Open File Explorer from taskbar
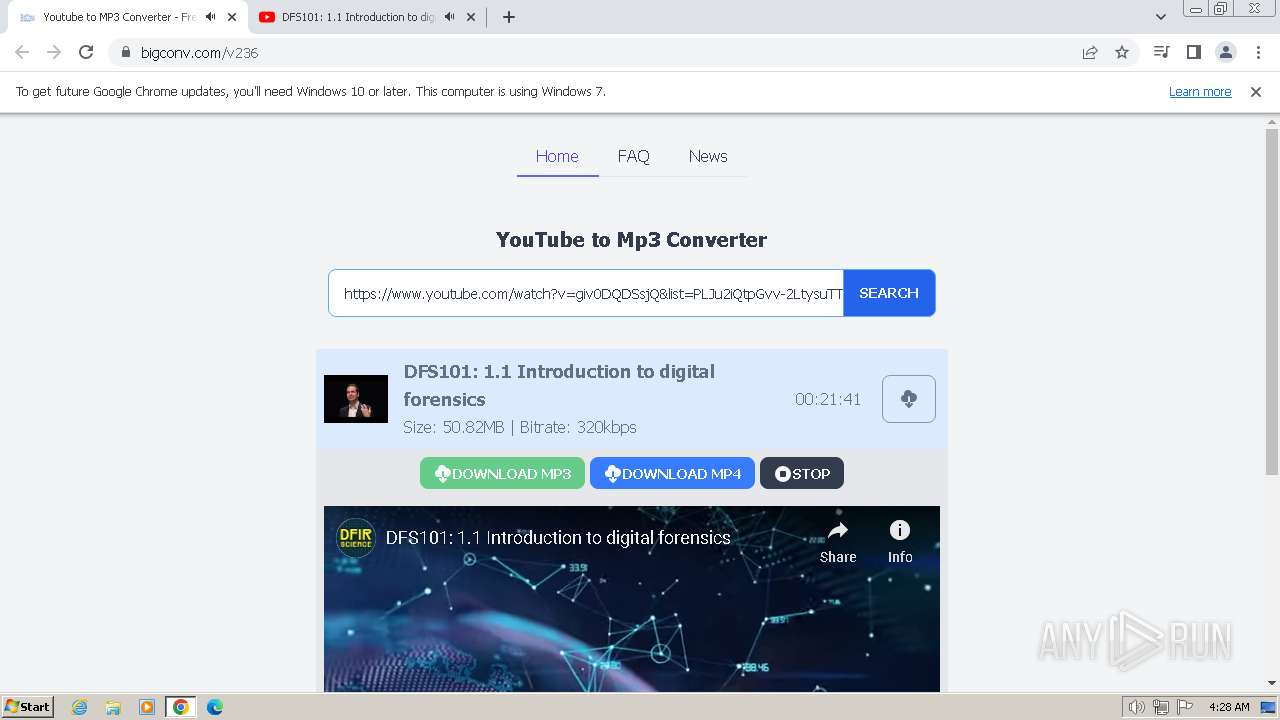 [x=113, y=707]
